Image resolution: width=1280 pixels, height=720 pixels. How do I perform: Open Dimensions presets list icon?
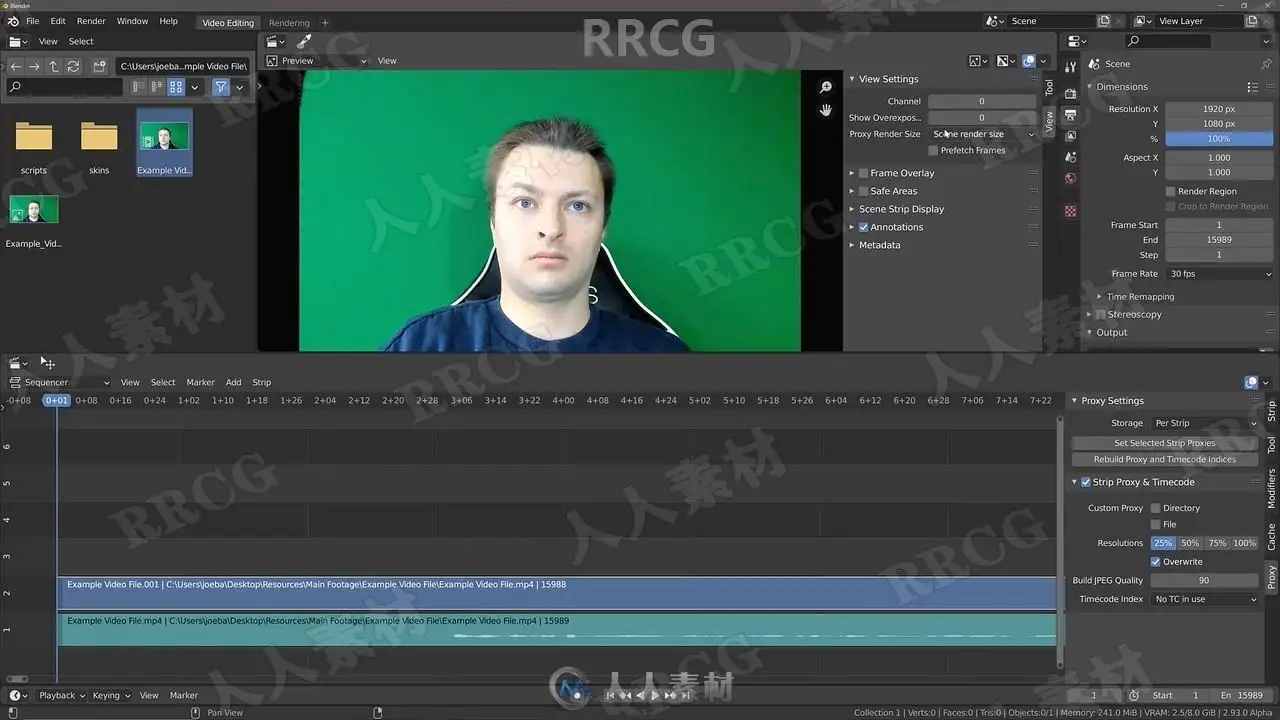[1252, 87]
